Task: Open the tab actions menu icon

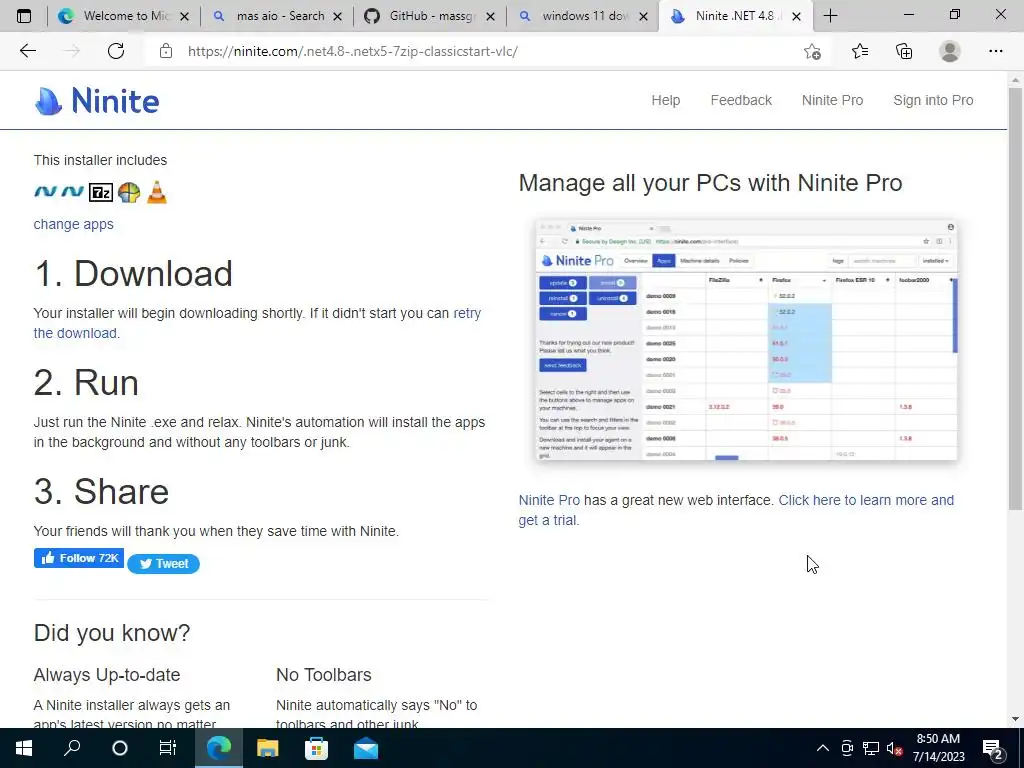Action: pos(24,16)
